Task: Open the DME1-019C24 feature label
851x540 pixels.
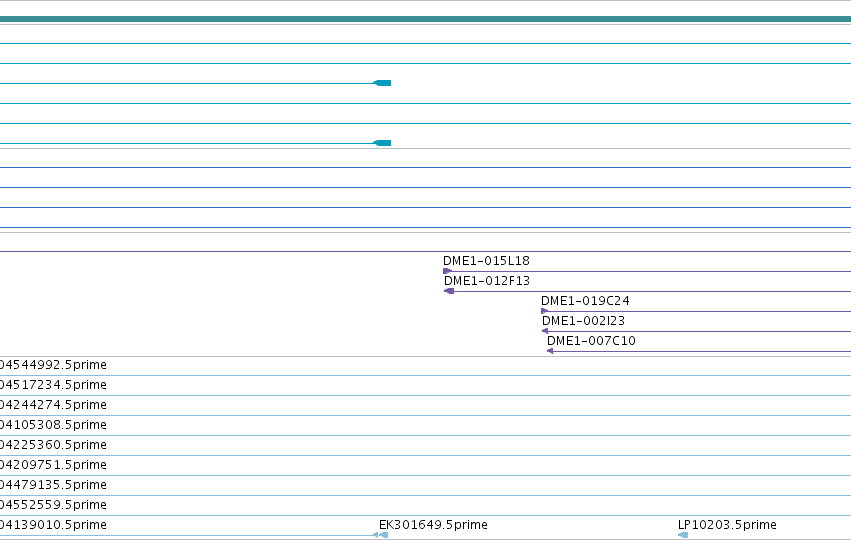Action: pos(585,301)
